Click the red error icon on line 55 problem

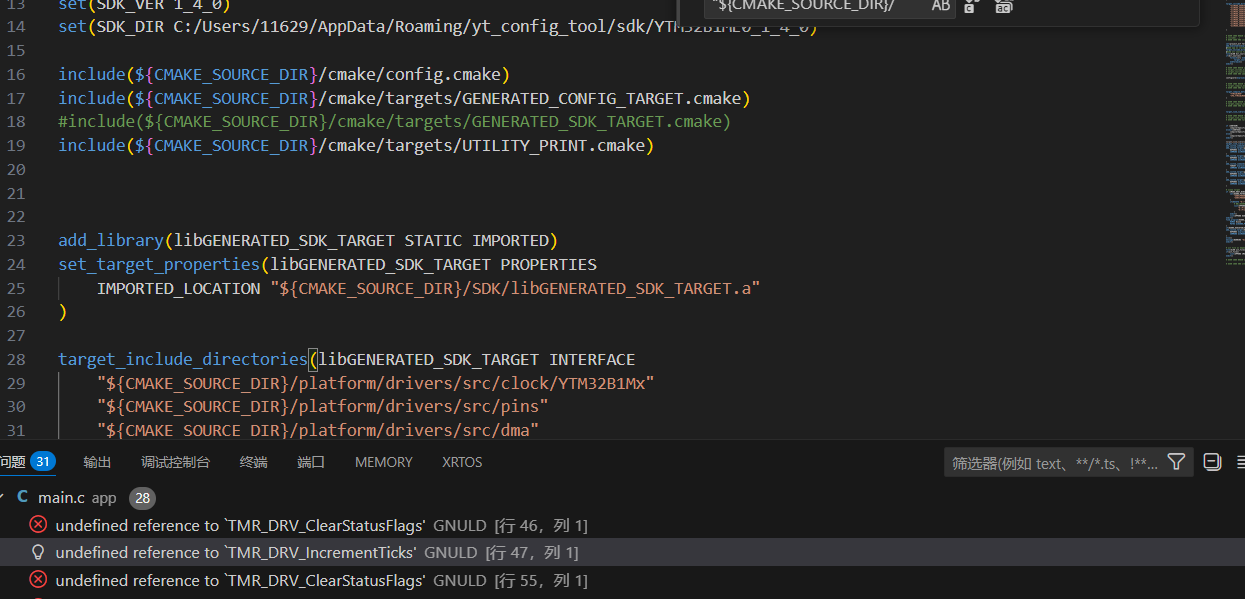tap(38, 580)
